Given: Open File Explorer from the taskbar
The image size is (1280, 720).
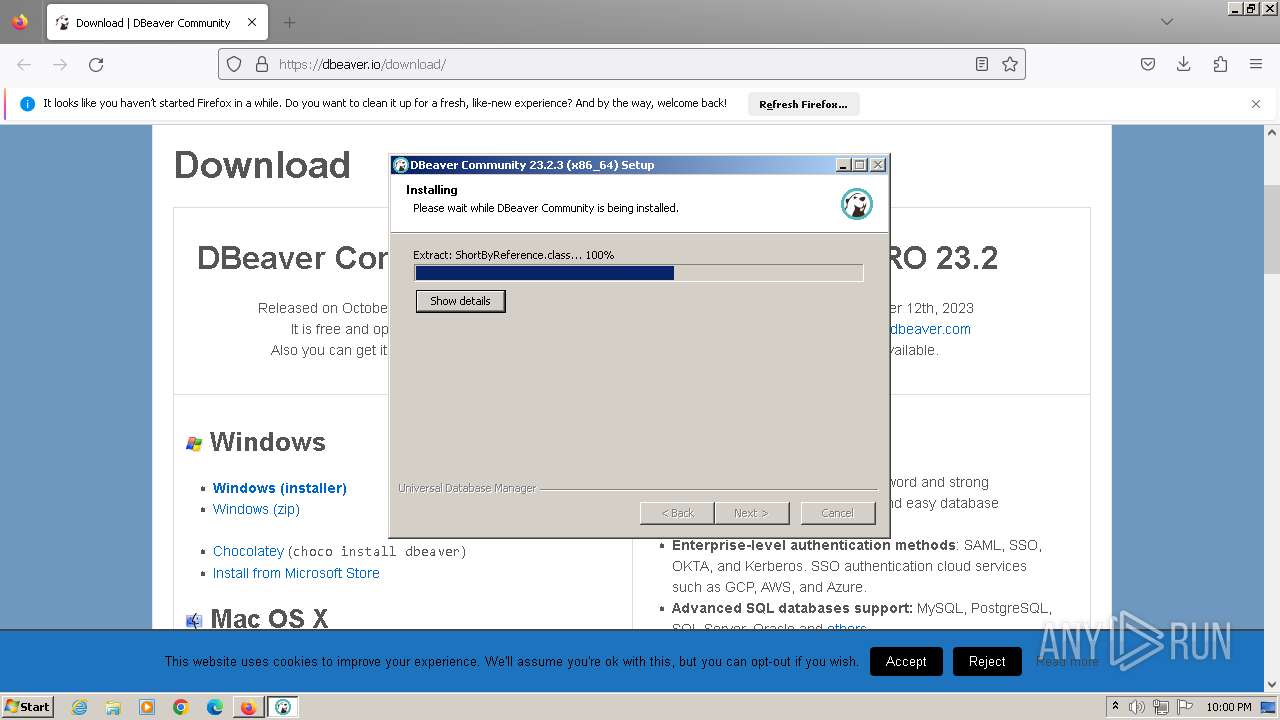Looking at the screenshot, I should point(113,707).
